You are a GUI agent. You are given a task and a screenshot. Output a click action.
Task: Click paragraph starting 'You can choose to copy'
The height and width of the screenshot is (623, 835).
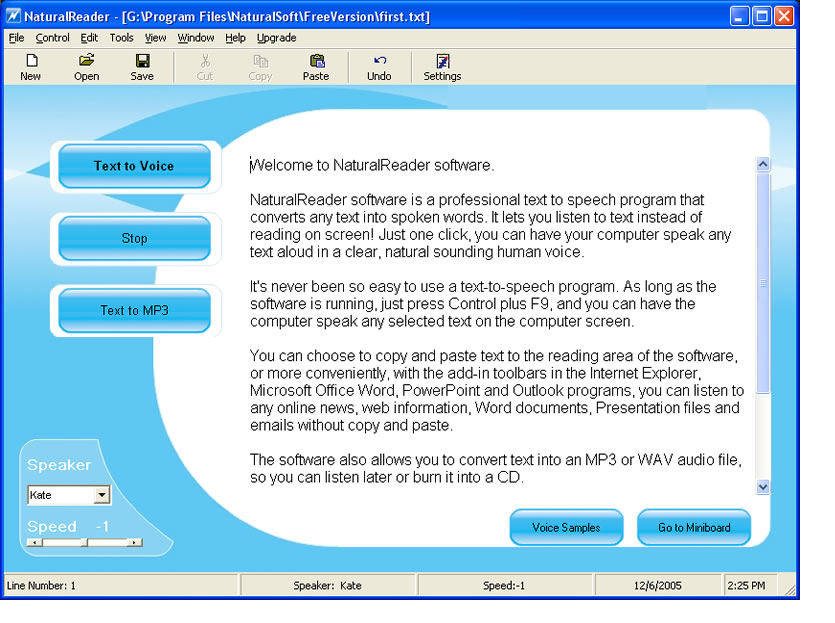tap(497, 390)
